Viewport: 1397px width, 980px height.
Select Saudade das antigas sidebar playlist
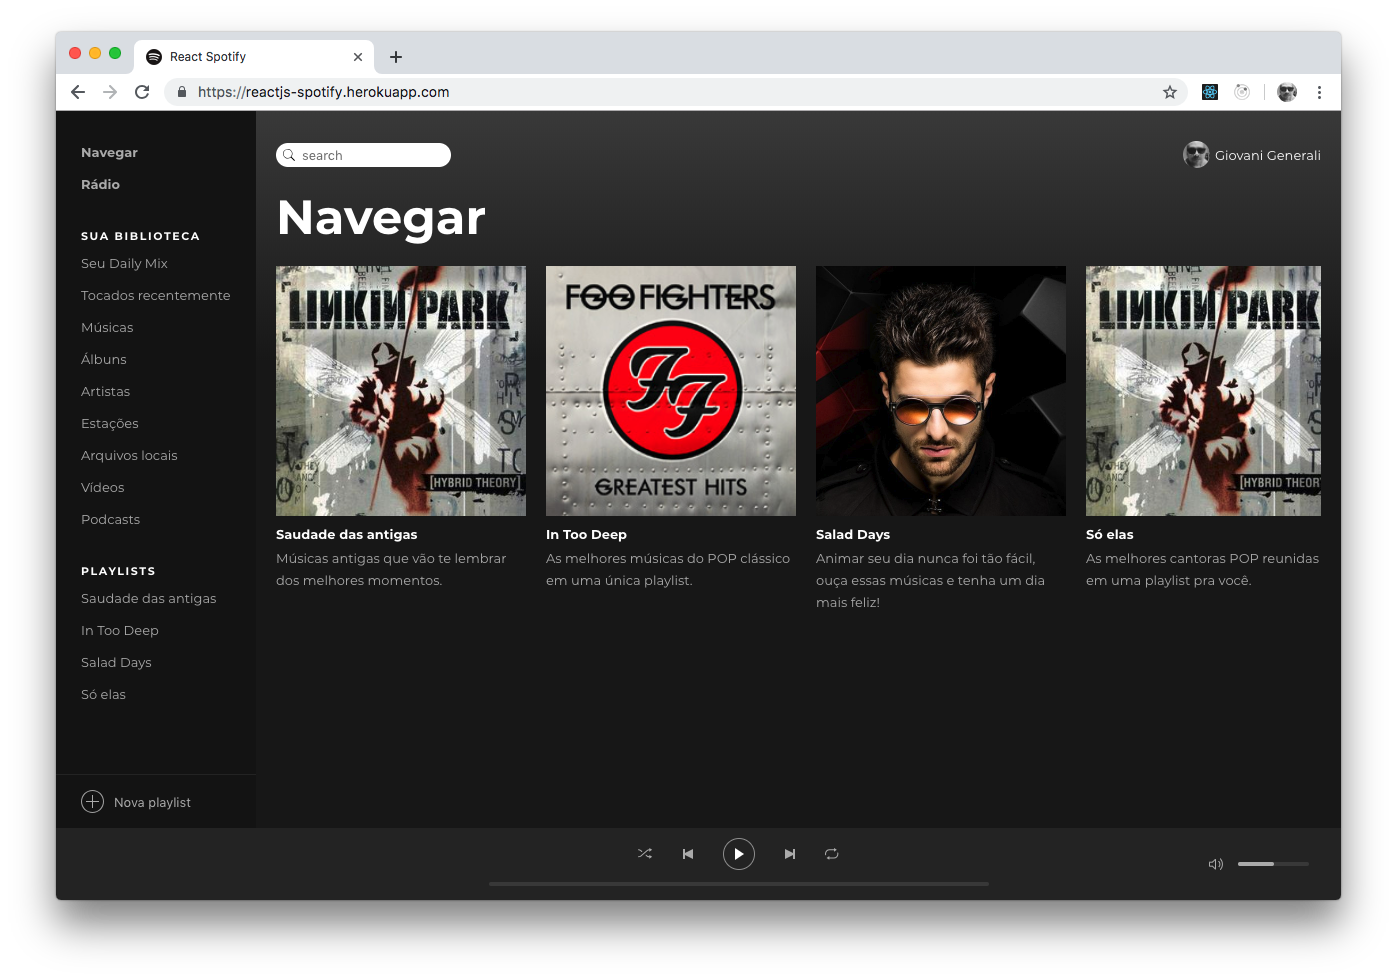click(x=148, y=599)
